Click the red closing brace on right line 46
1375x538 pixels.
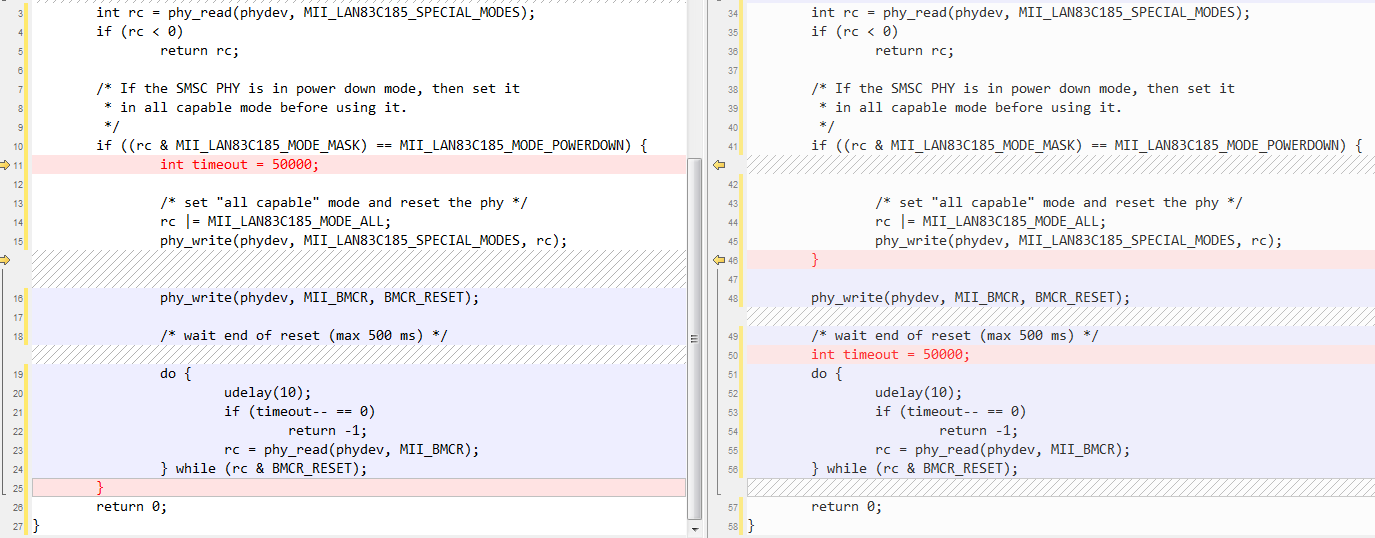click(815, 260)
